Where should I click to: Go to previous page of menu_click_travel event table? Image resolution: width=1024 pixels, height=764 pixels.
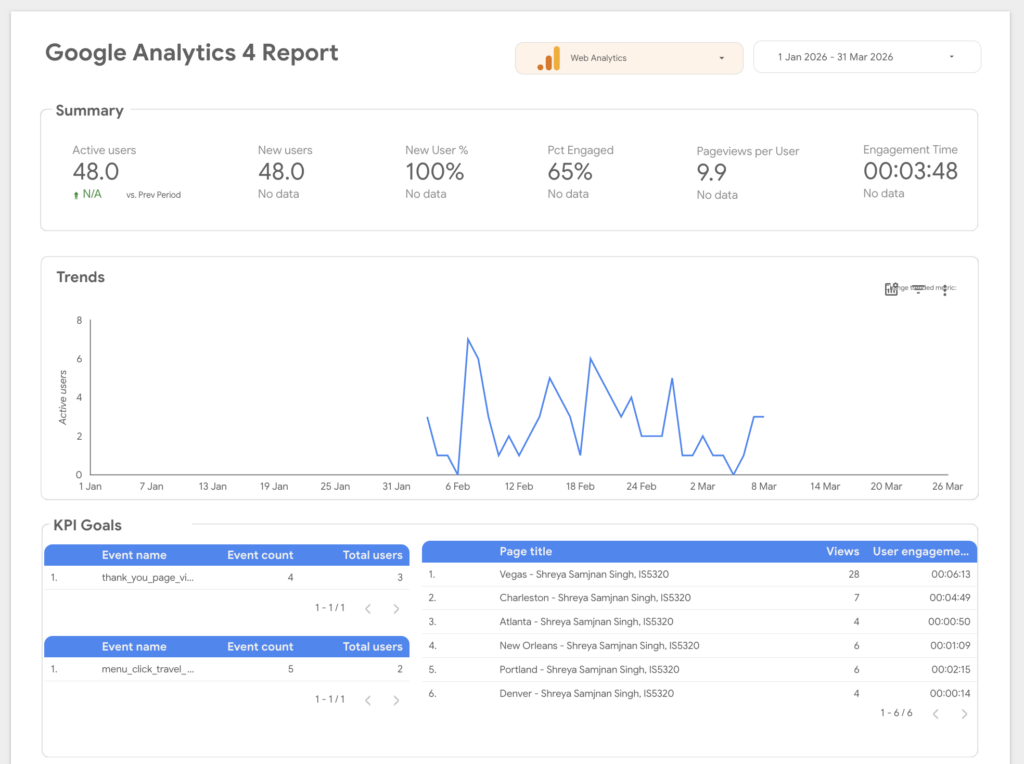368,700
